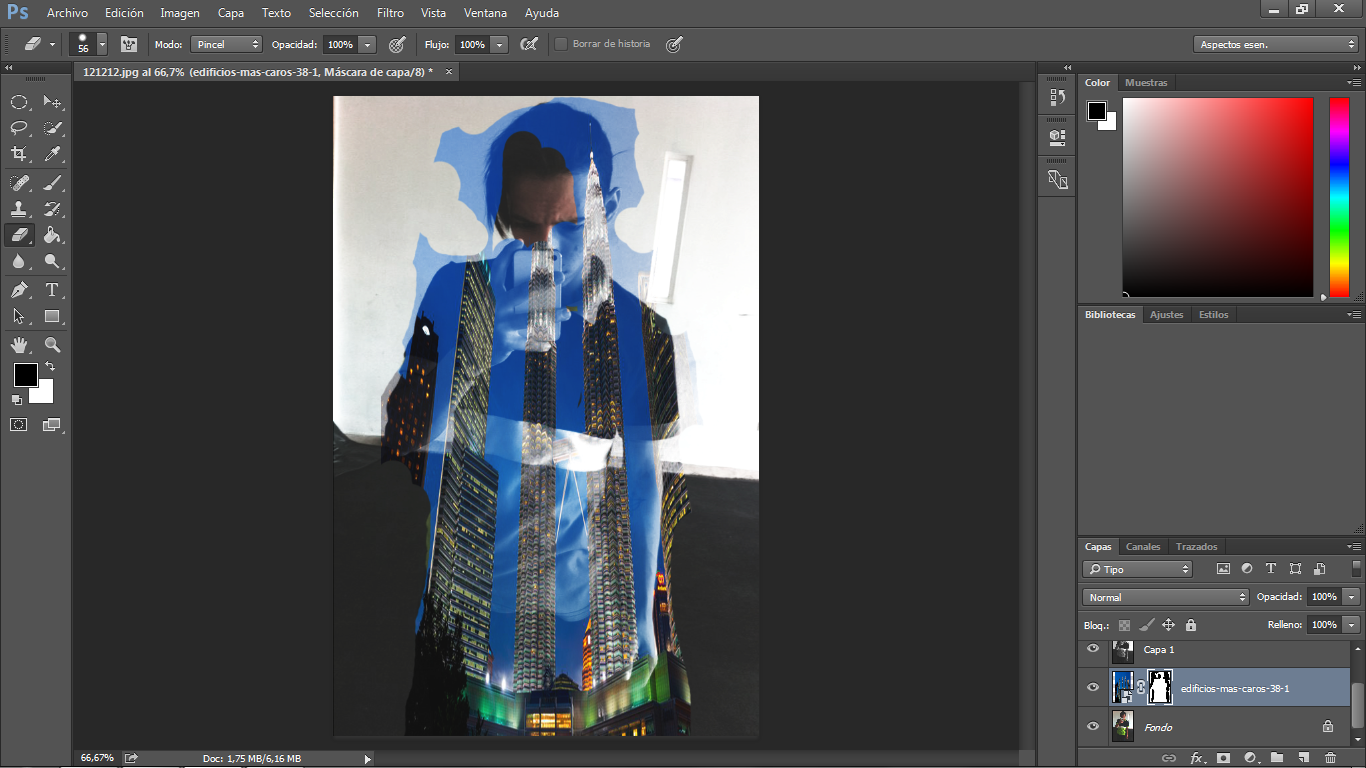Click the delete layer trash icon
The height and width of the screenshot is (768, 1366).
pos(1330,758)
